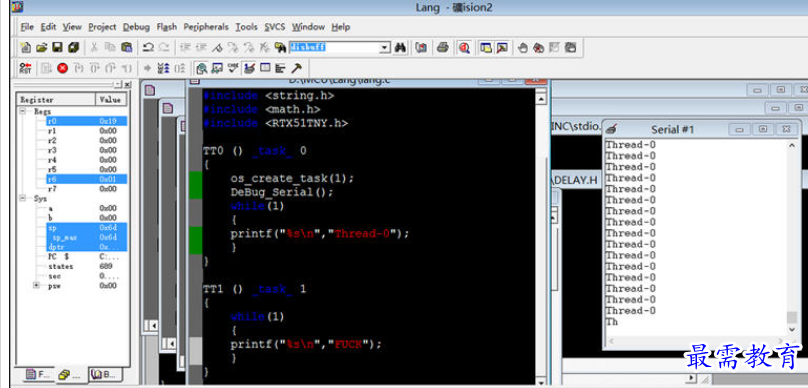Expand the psw register node

click(36, 285)
